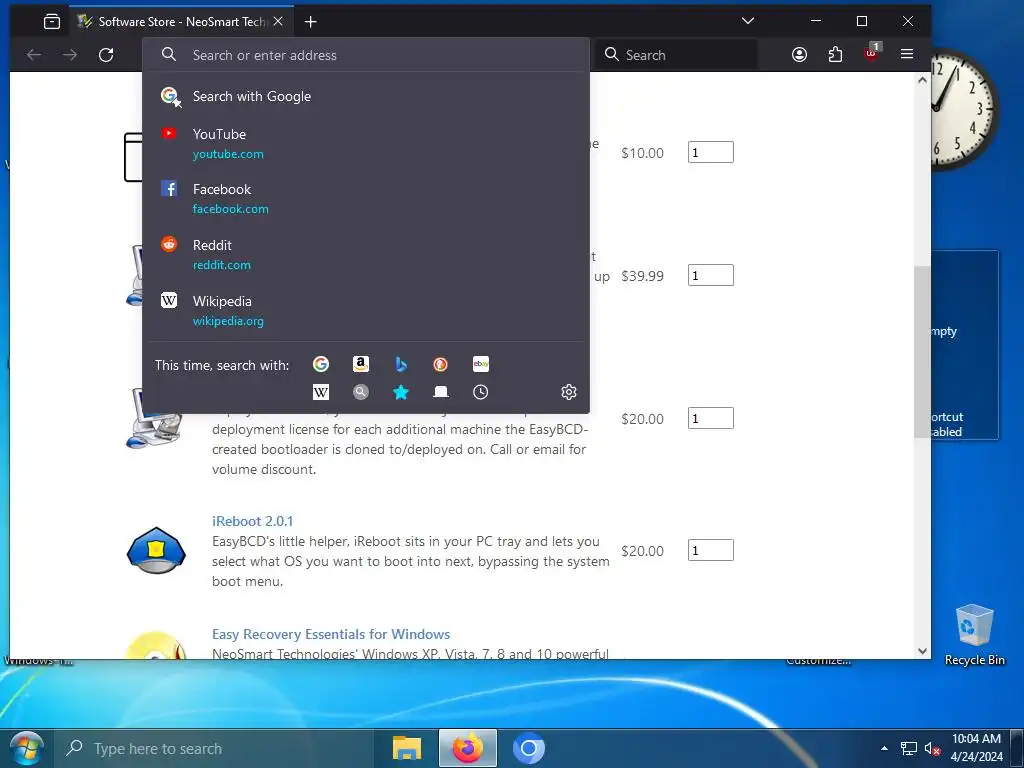The image size is (1024, 768).
Task: Search this time with Bing icon
Action: (x=401, y=364)
